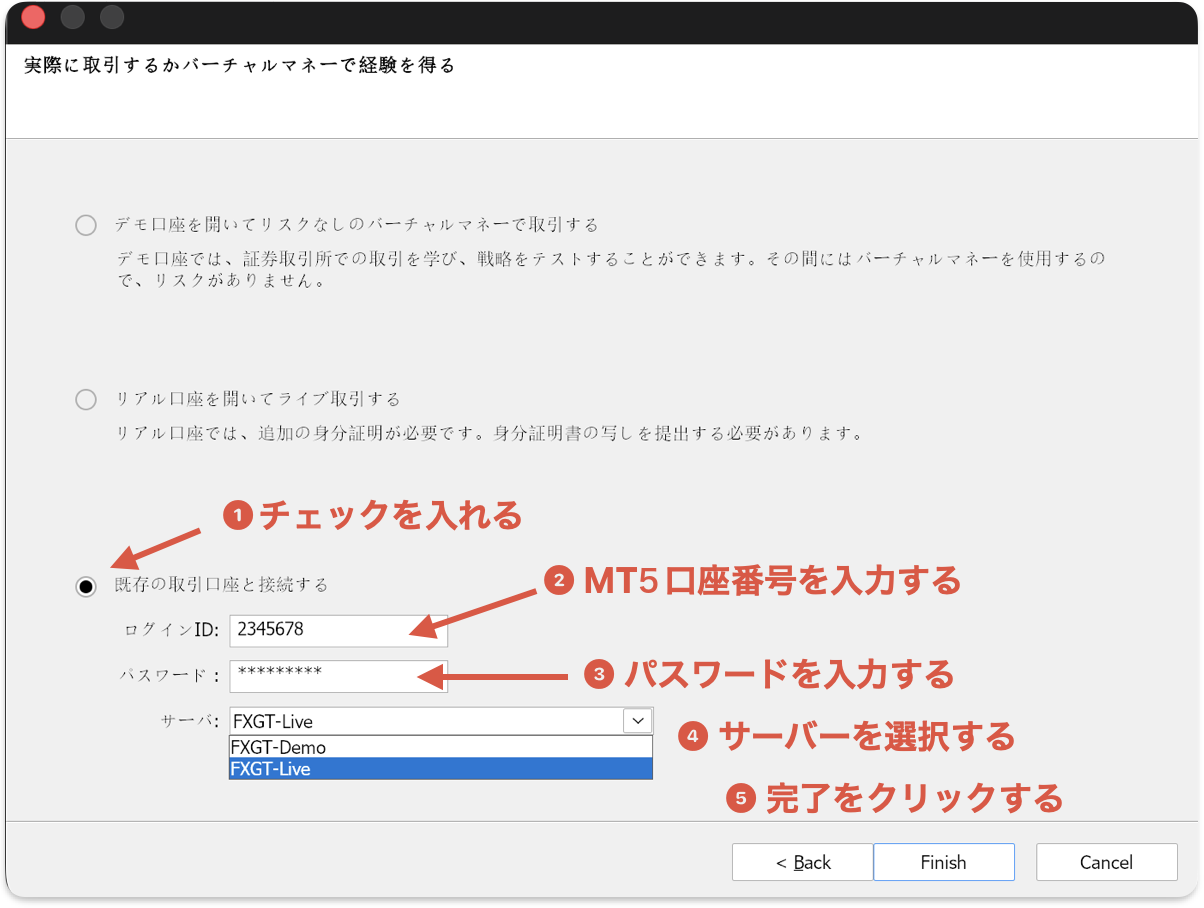Click the 'デモ口座を開いて' option label text

pyautogui.click(x=358, y=225)
